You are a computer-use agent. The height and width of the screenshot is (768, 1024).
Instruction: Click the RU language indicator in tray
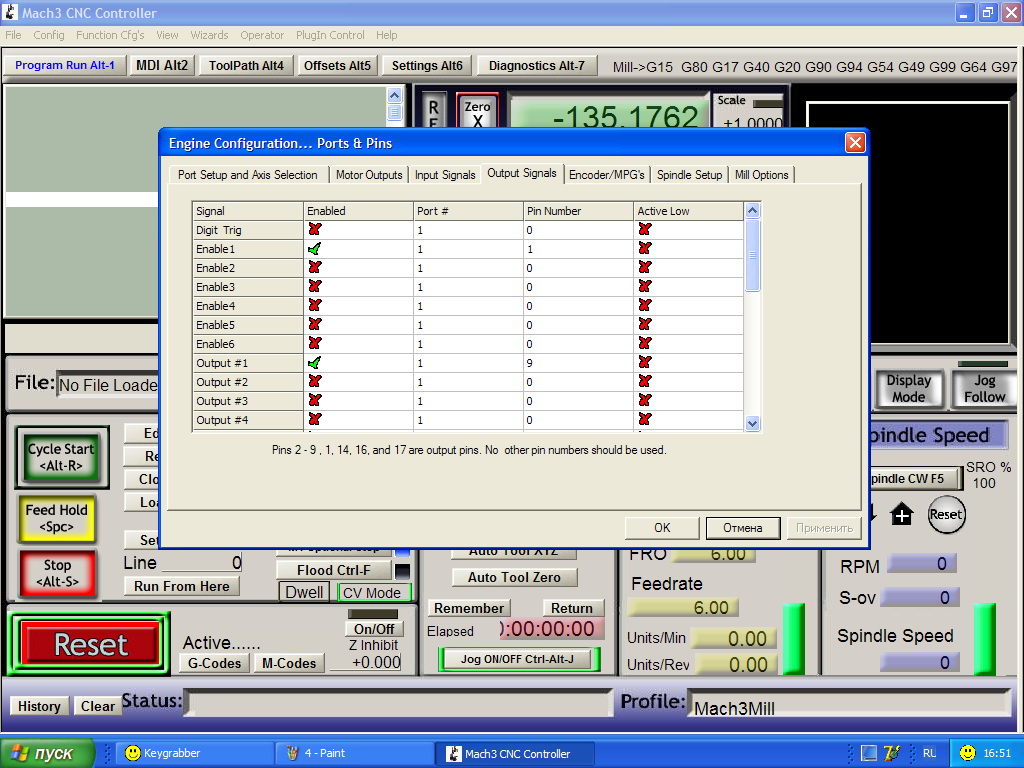(929, 754)
